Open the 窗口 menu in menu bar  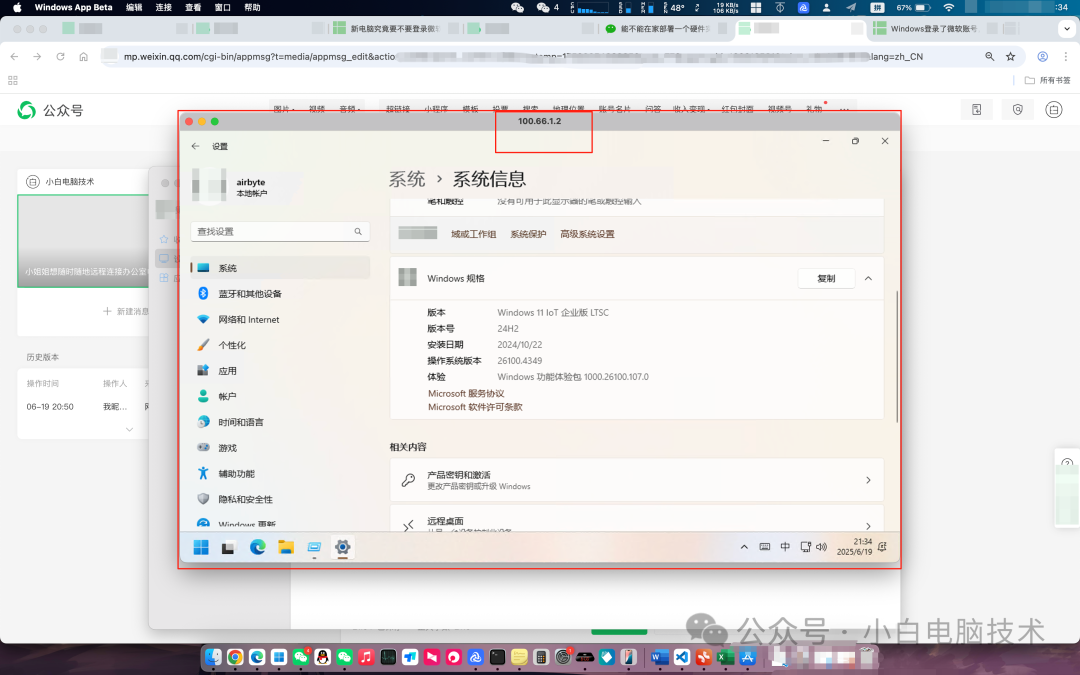[222, 8]
